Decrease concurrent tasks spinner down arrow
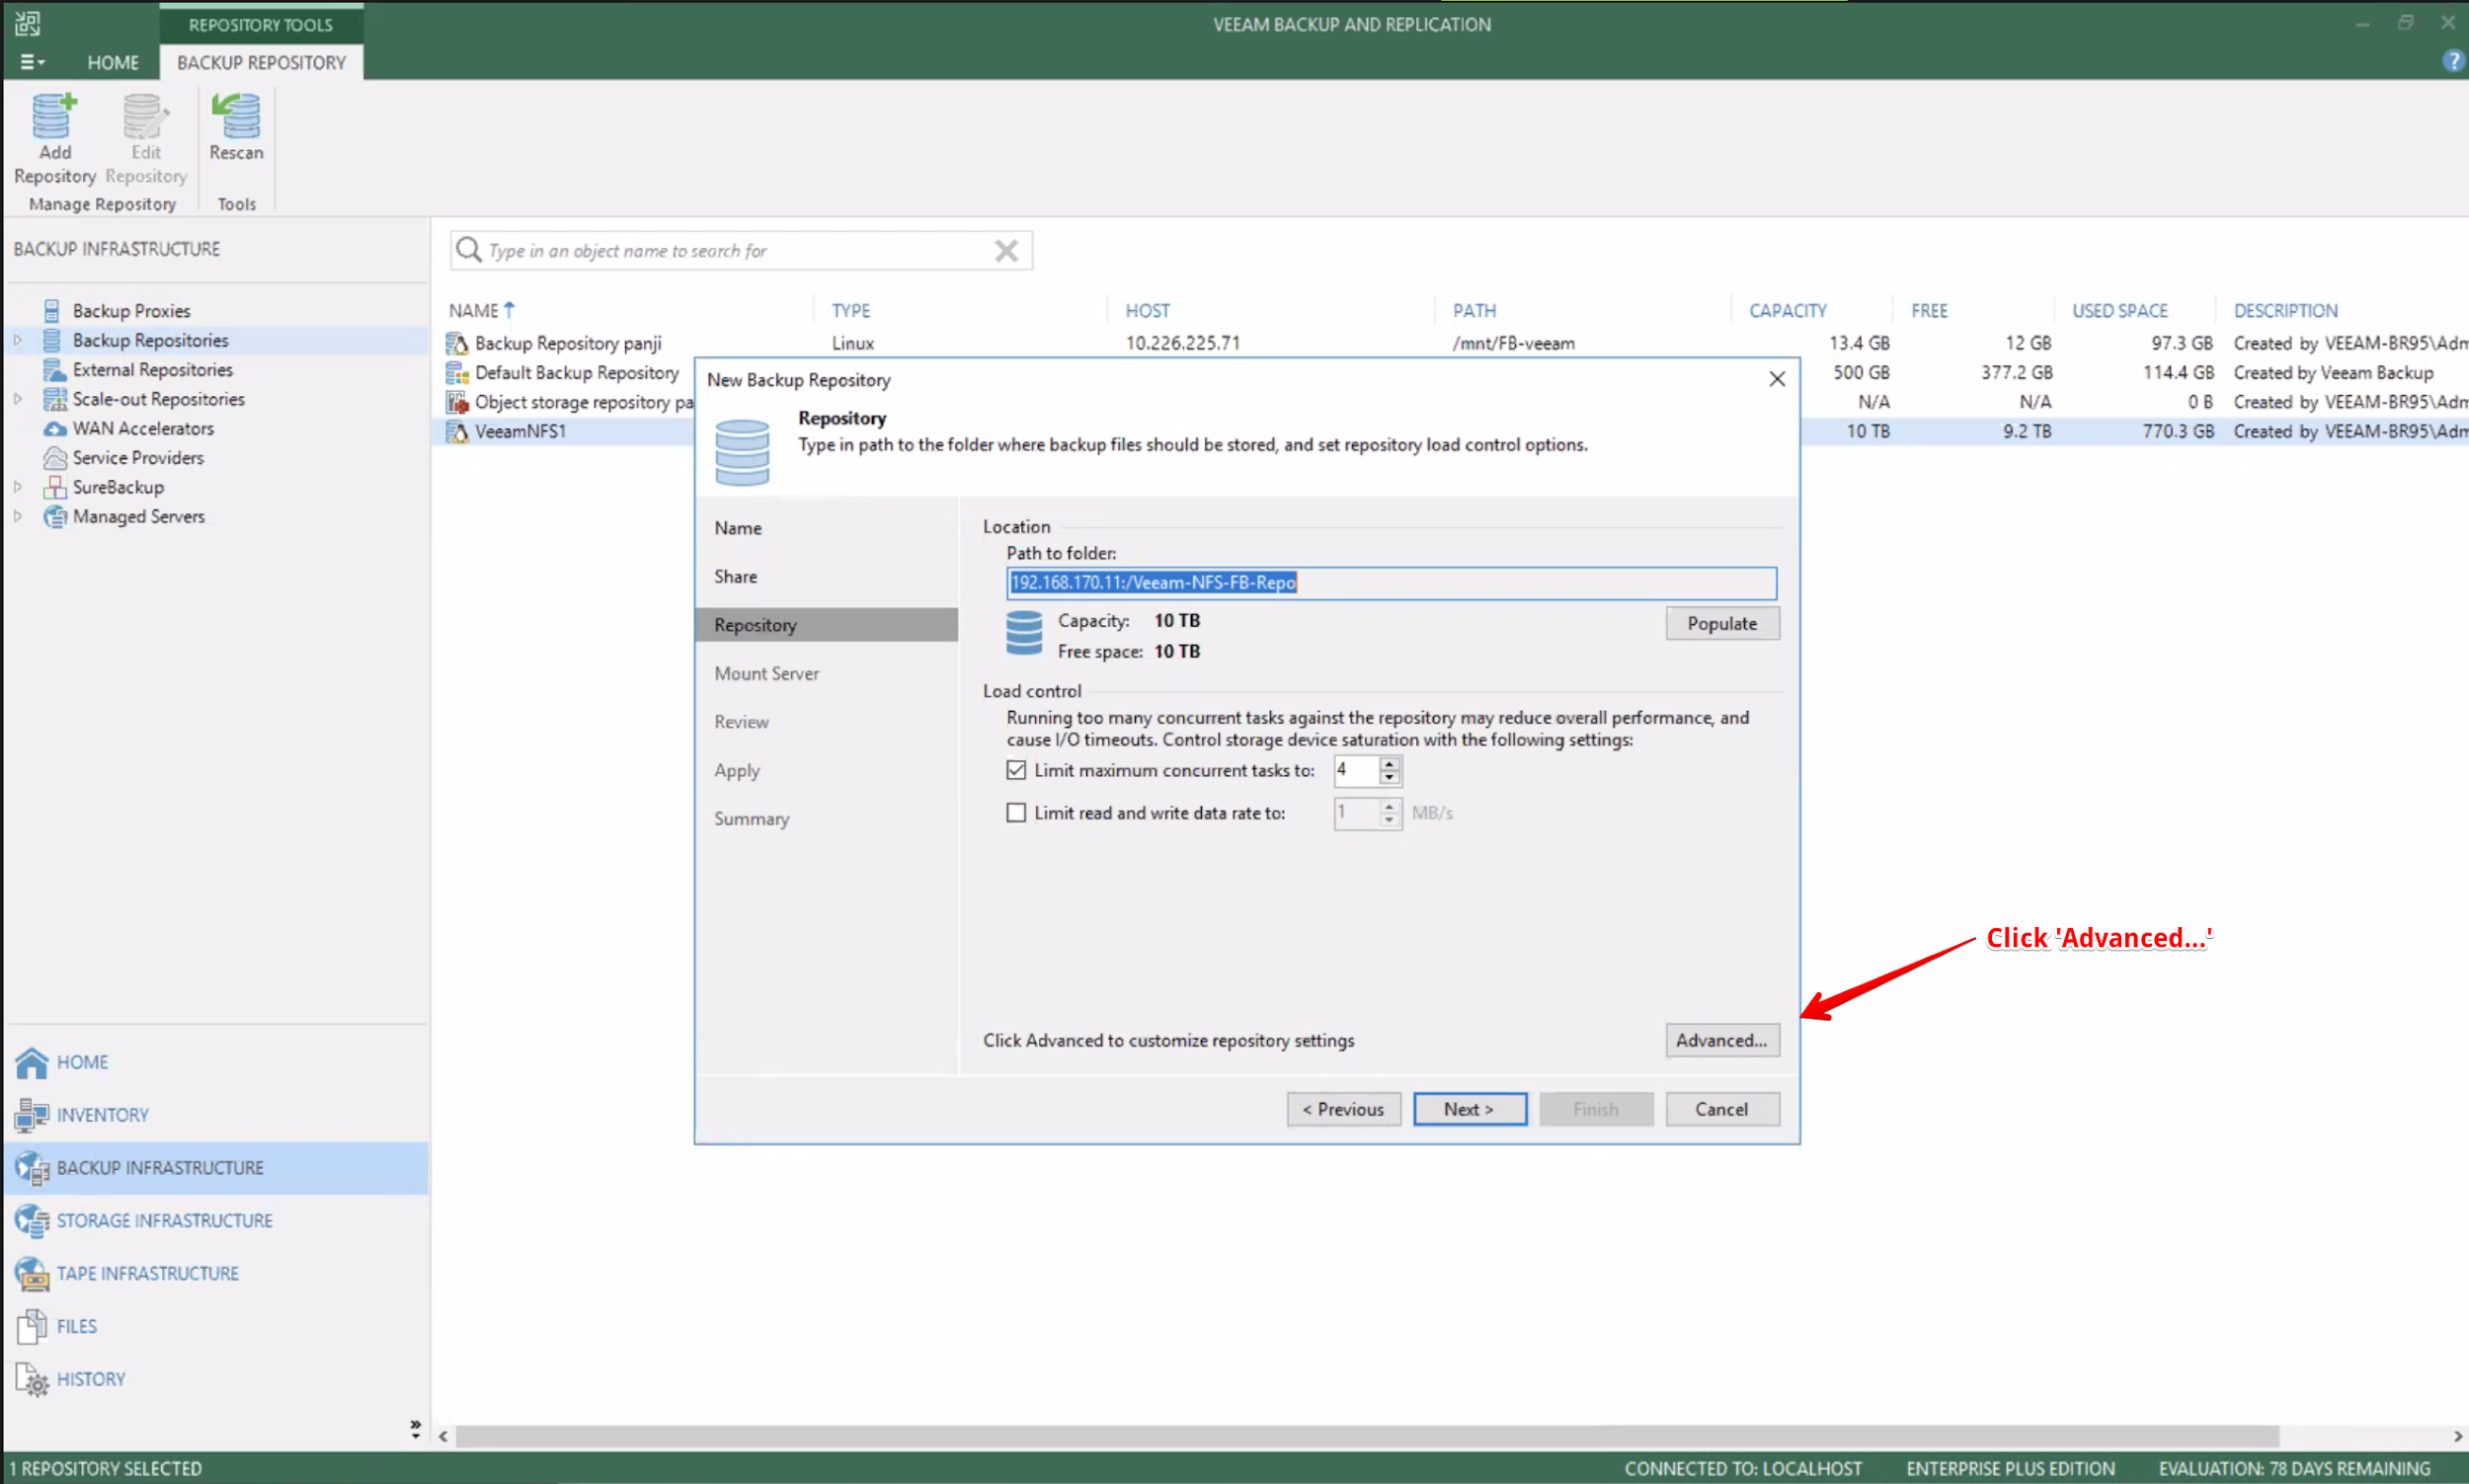The image size is (2469, 1484). (1389, 777)
